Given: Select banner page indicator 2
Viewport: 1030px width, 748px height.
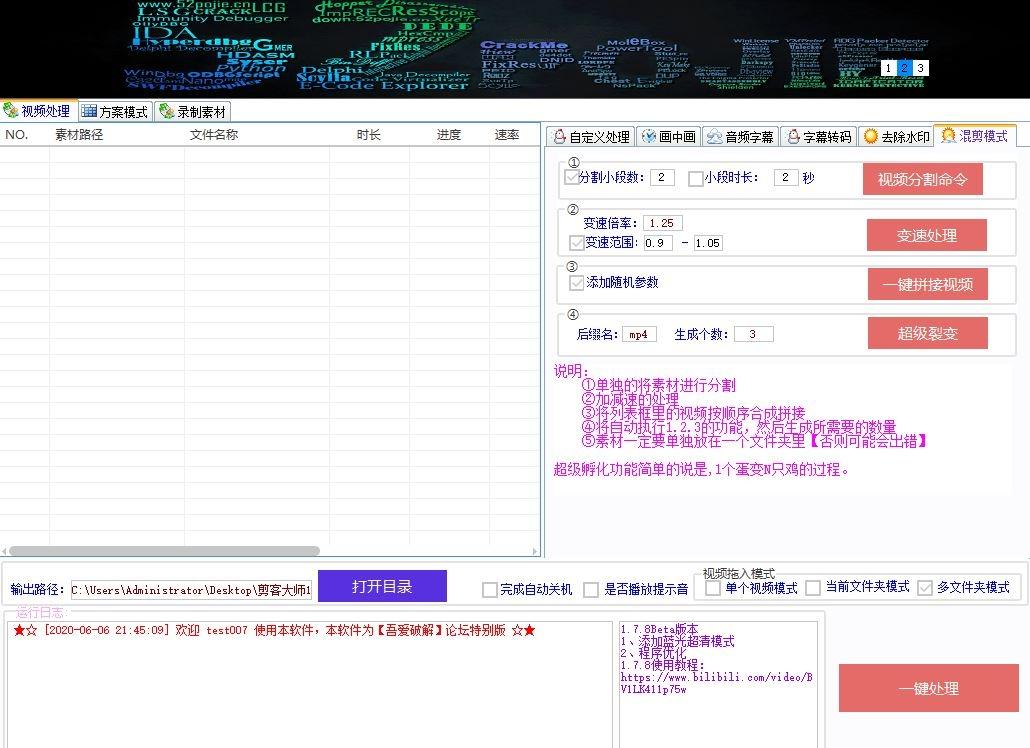Looking at the screenshot, I should [x=905, y=68].
